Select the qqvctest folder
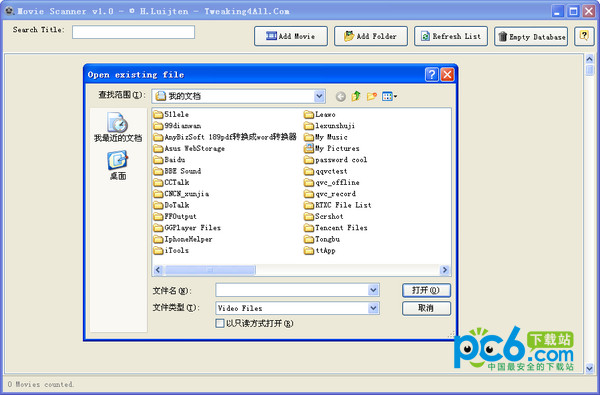The height and width of the screenshot is (395, 600). coord(326,171)
